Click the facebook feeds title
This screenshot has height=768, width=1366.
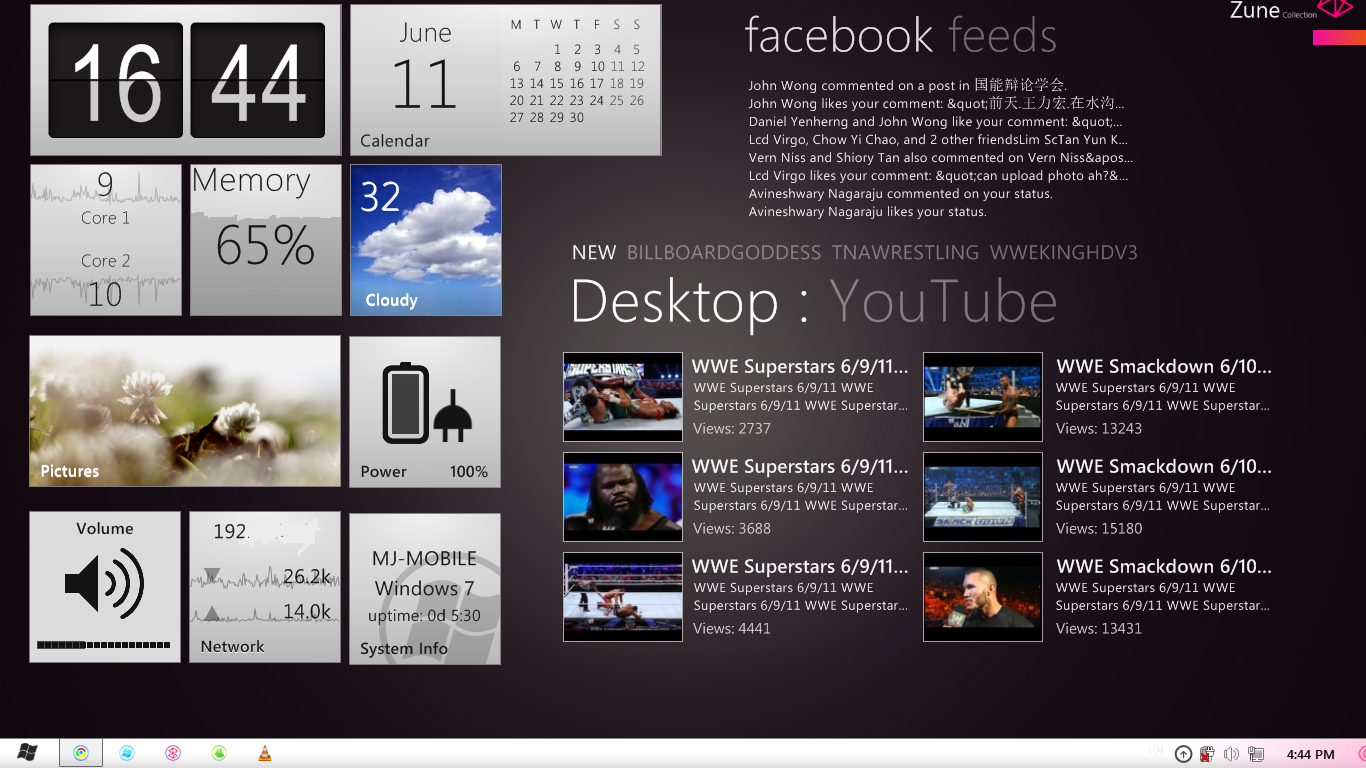900,36
